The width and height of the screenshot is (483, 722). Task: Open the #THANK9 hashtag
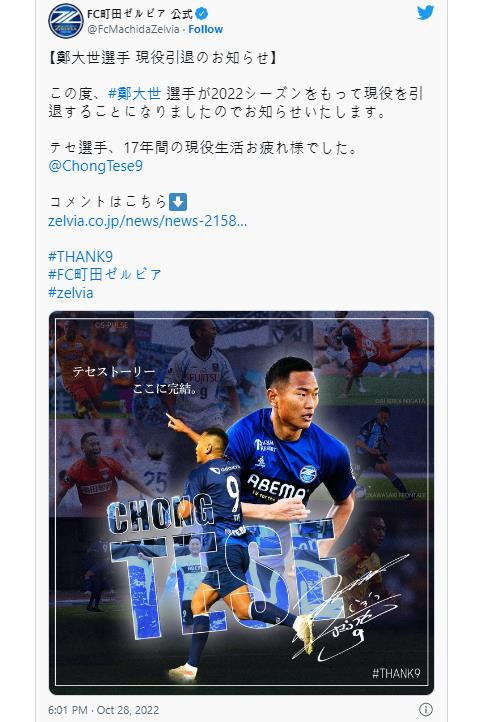[x=81, y=256]
